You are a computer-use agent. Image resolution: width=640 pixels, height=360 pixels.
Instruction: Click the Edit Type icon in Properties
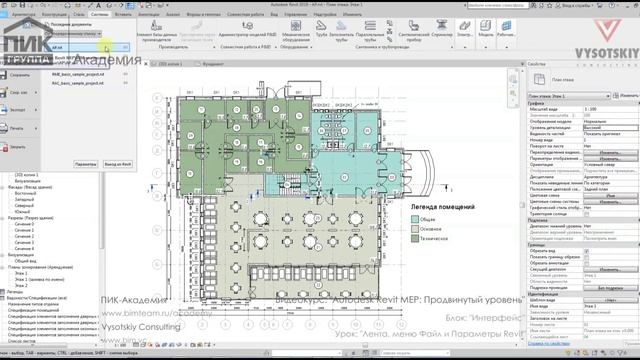tap(616, 96)
